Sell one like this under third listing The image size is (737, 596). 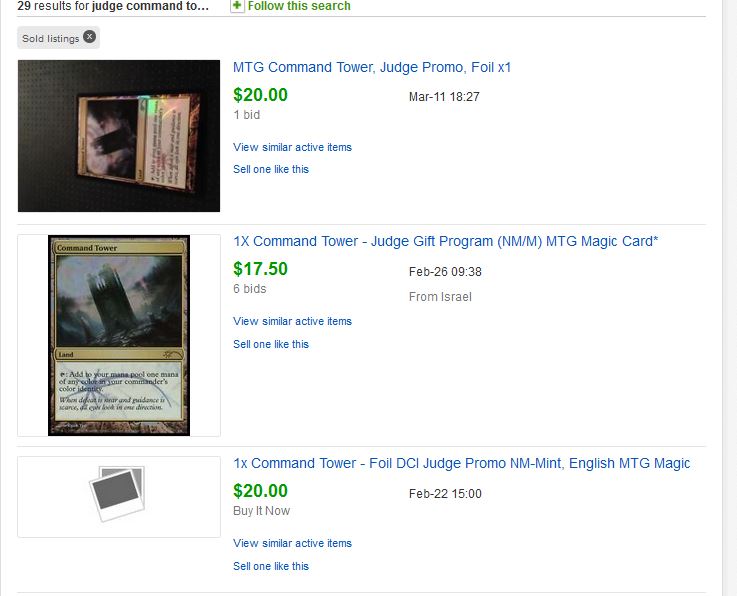coord(271,566)
